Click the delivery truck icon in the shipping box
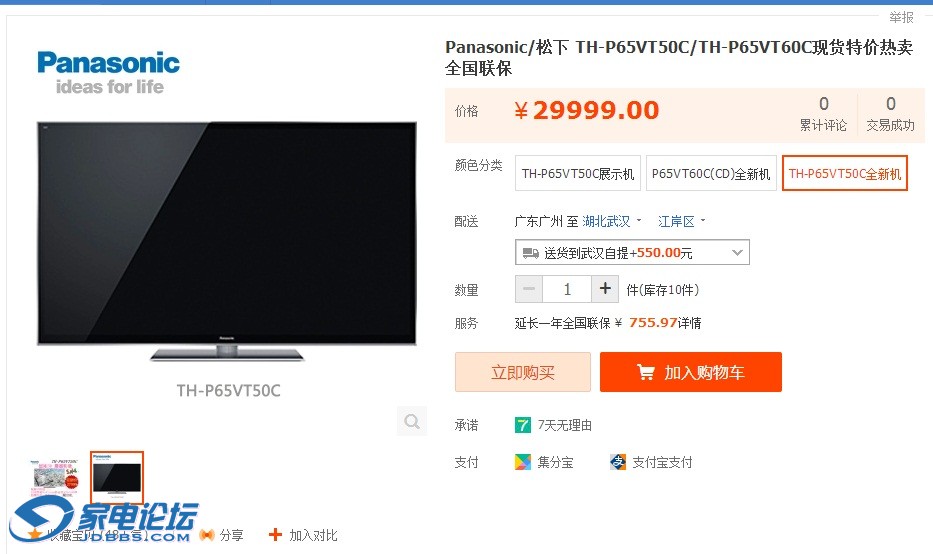Viewport: 933px width, 554px height. (x=530, y=253)
